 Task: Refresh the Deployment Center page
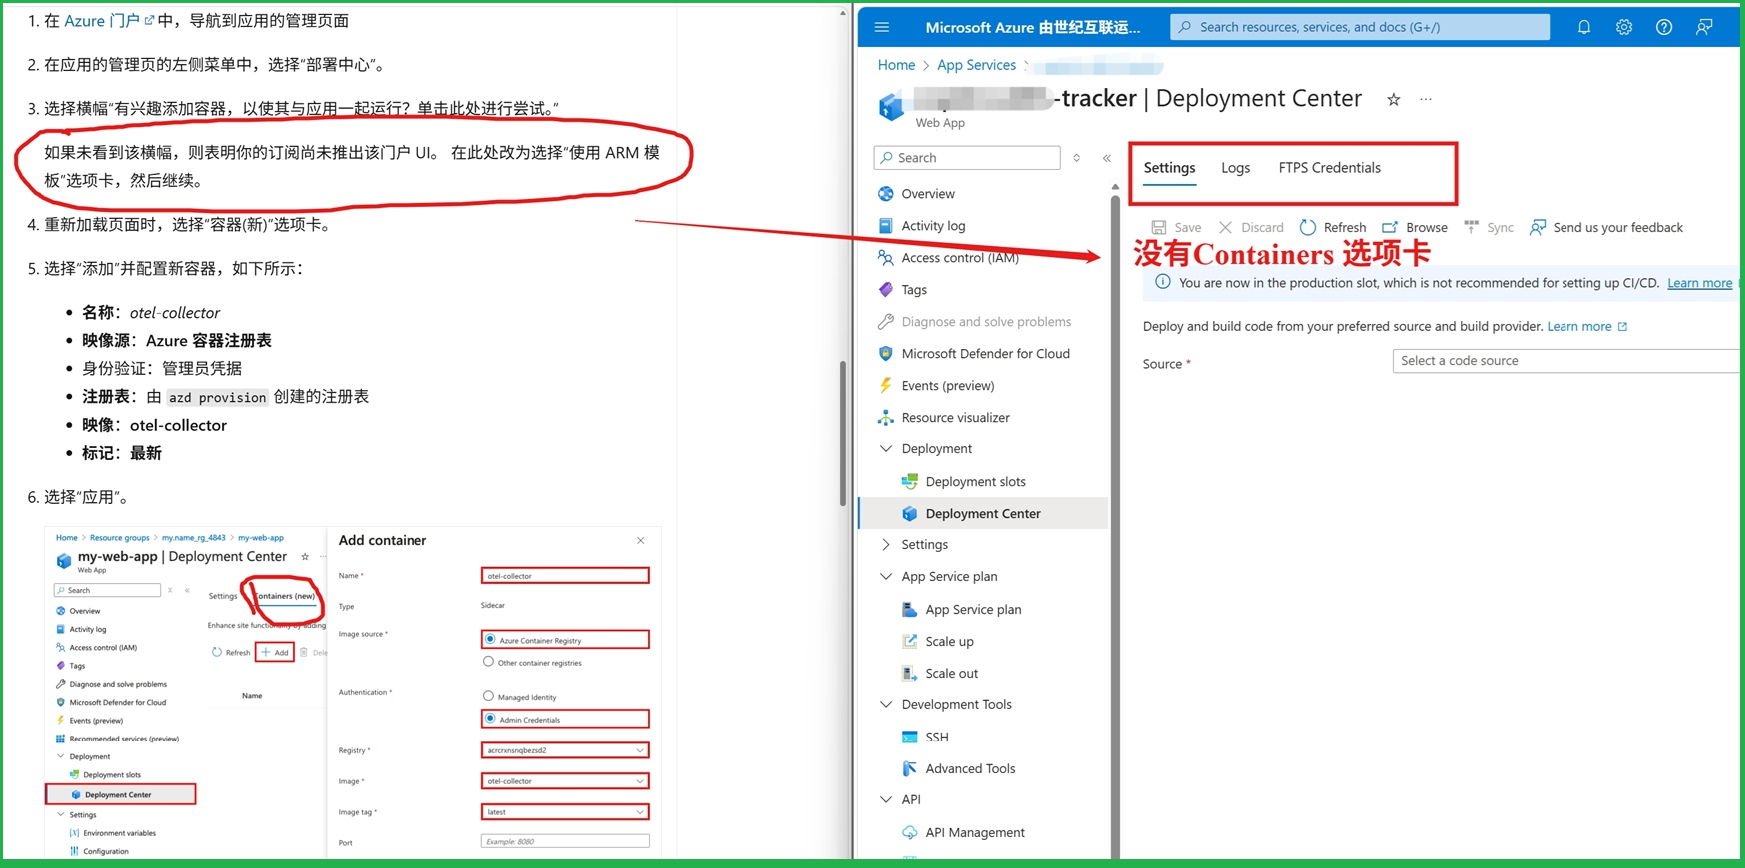click(x=1333, y=228)
